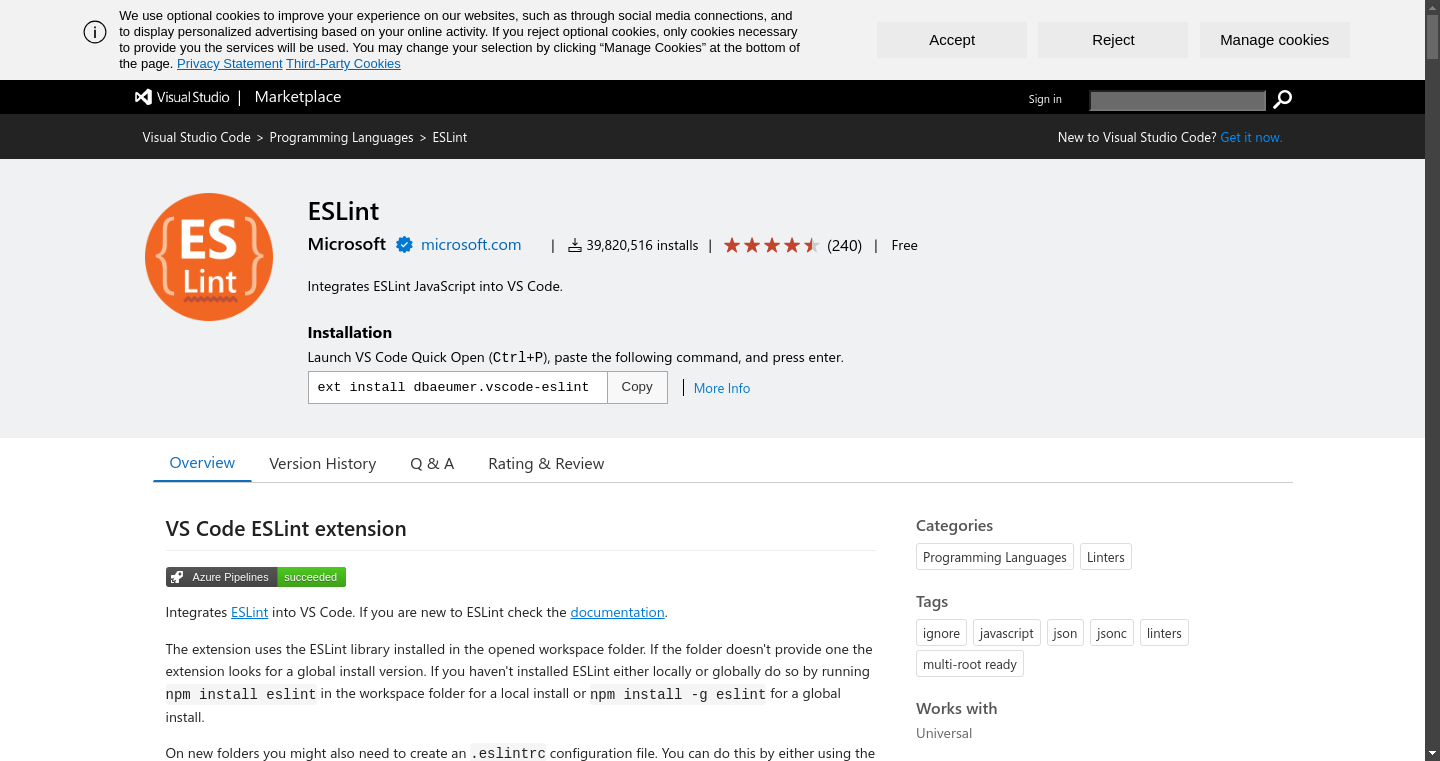Open Visual Studio Code breadcrumb
Image resolution: width=1440 pixels, height=761 pixels.
(196, 137)
